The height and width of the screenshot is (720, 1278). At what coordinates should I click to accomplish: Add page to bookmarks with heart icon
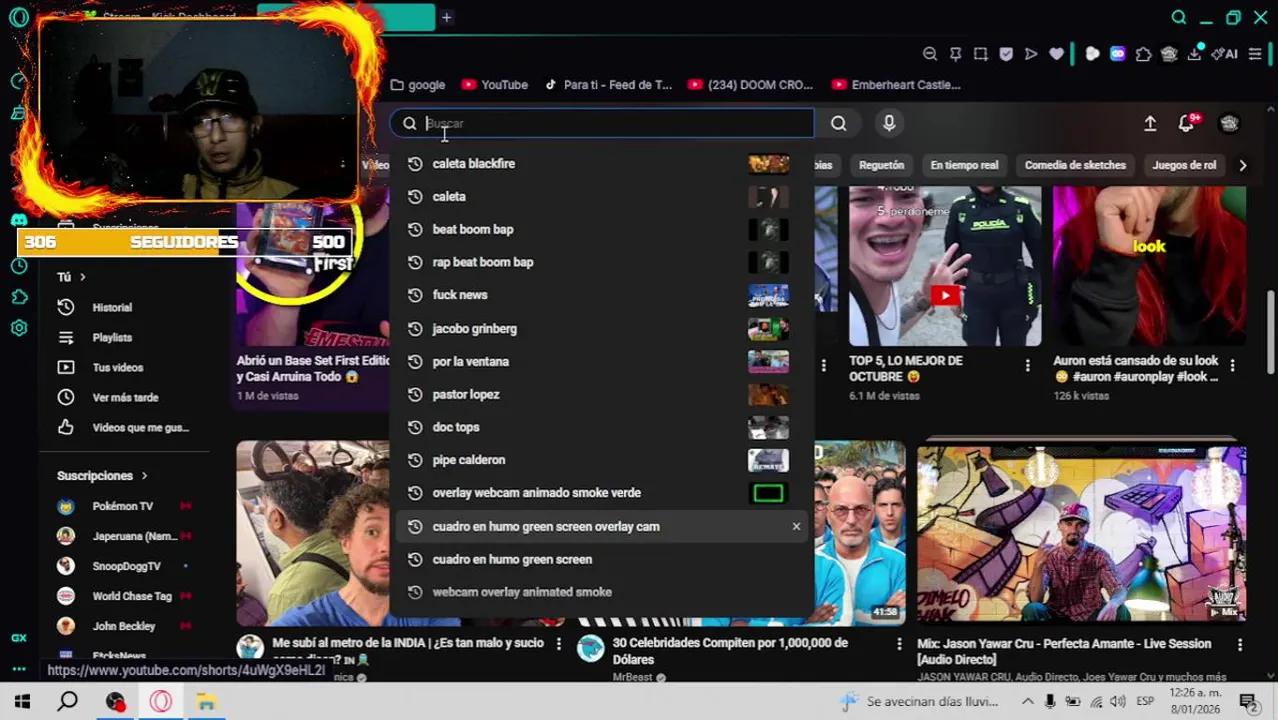[x=1057, y=54]
